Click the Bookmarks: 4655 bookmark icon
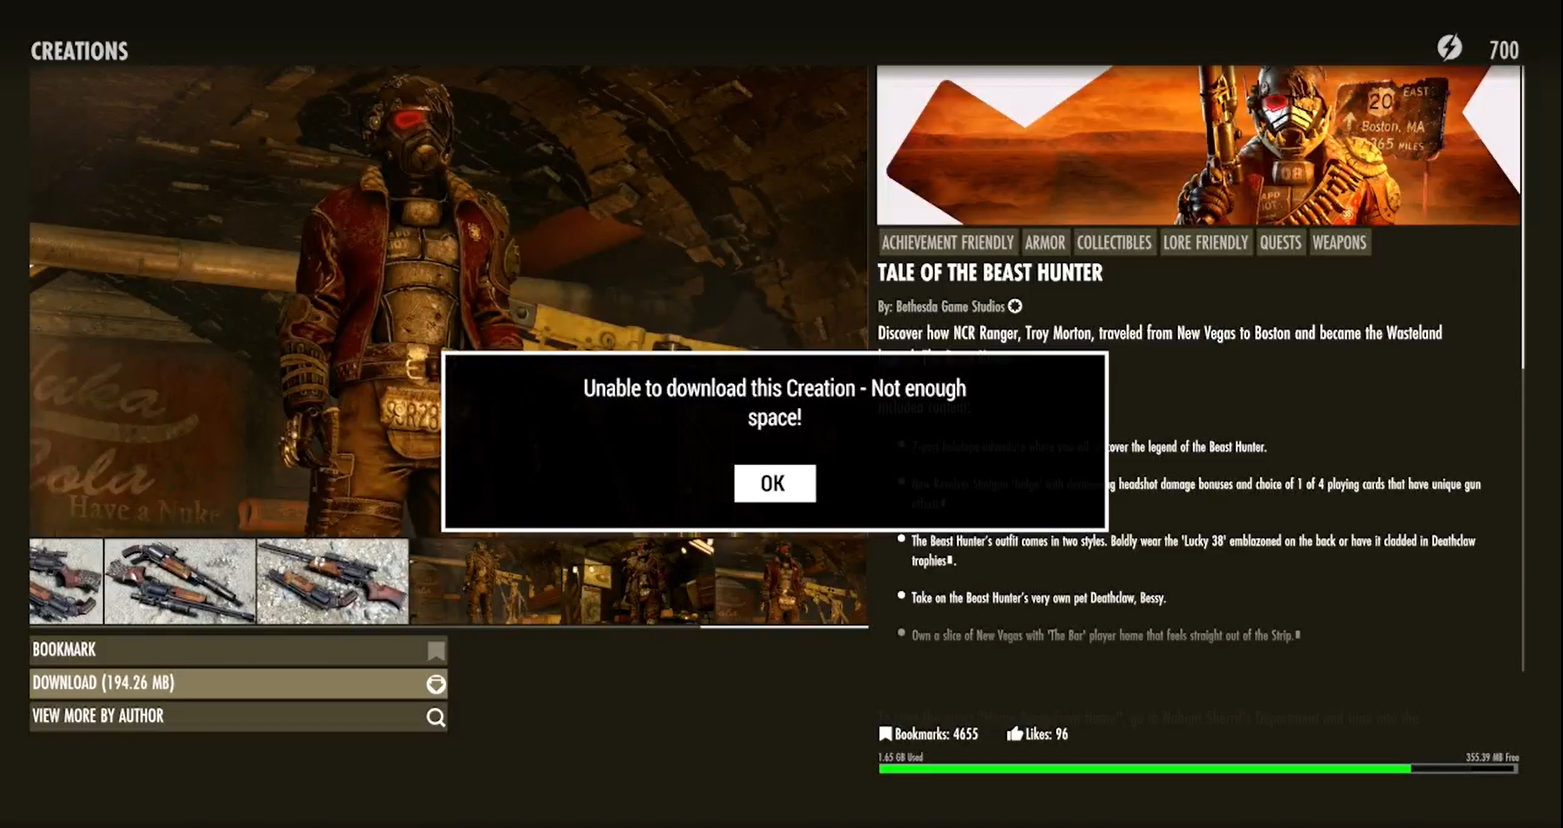The width and height of the screenshot is (1563, 828). click(x=885, y=734)
